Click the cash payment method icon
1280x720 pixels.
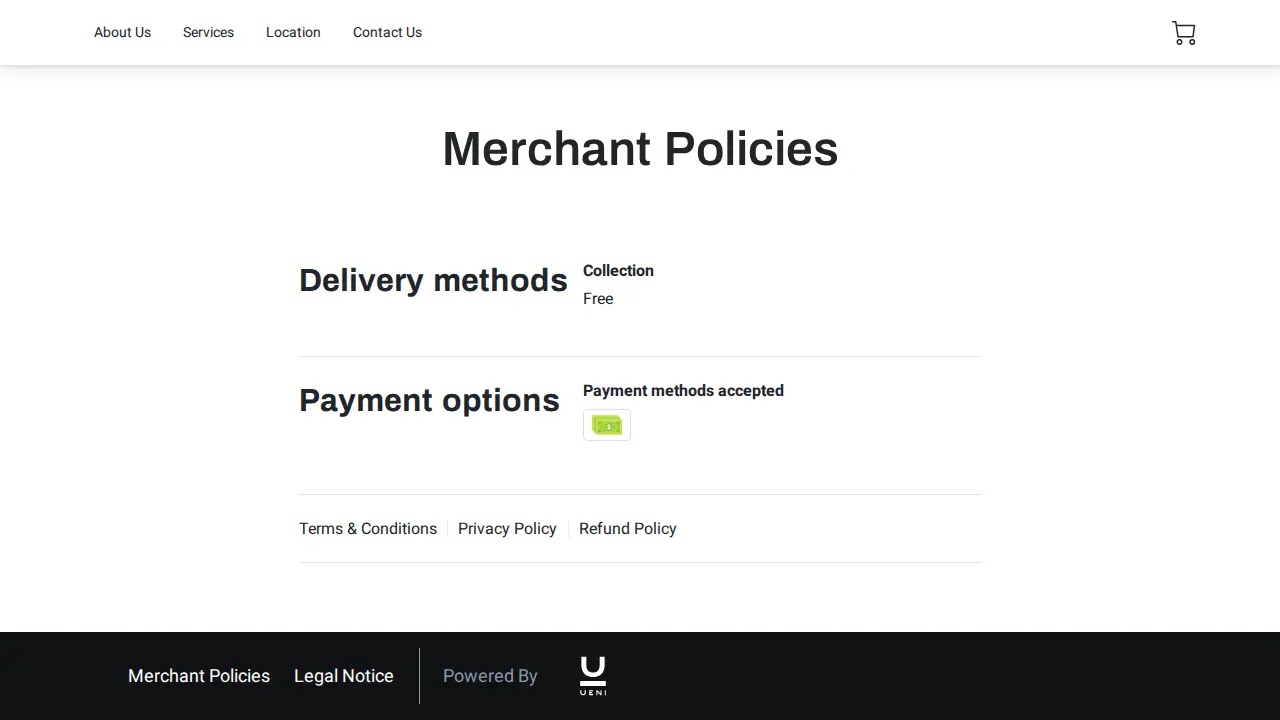[x=607, y=425]
